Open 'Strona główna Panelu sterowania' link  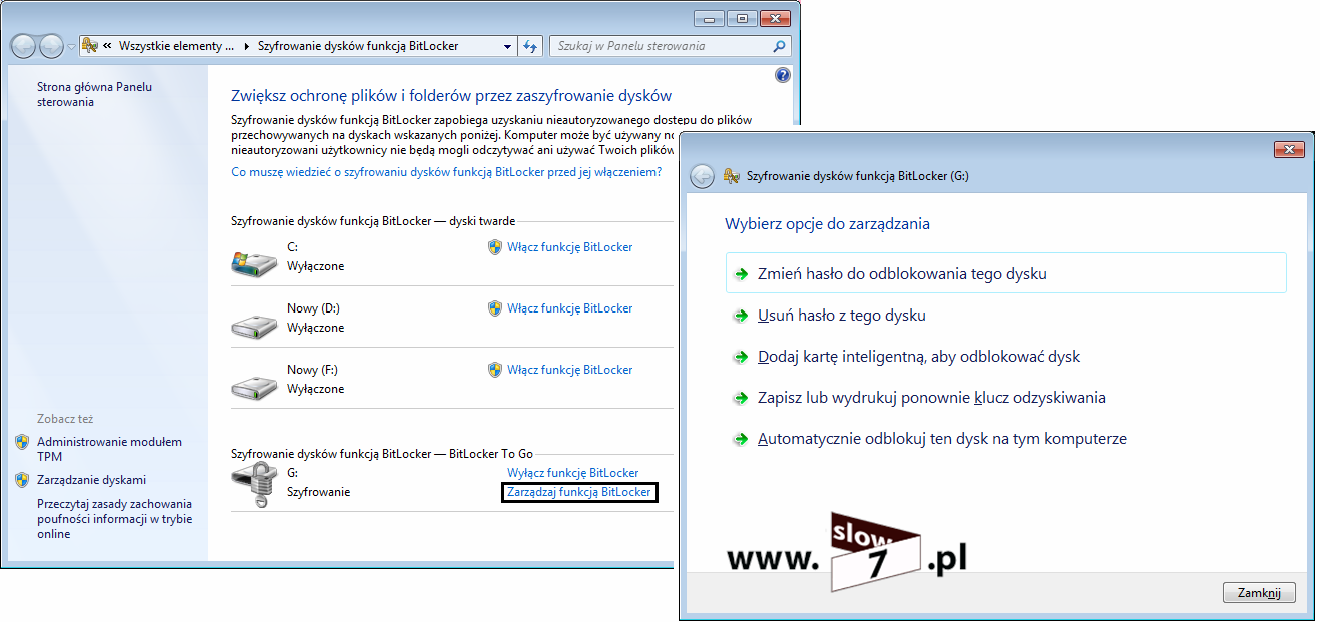pyautogui.click(x=94, y=94)
